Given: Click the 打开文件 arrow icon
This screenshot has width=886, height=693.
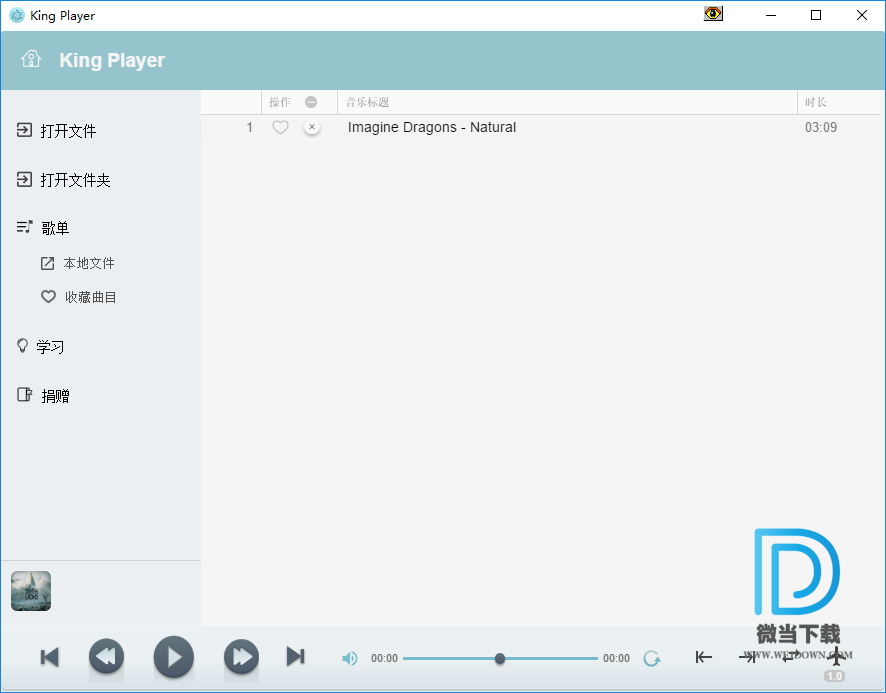Looking at the screenshot, I should point(24,130).
